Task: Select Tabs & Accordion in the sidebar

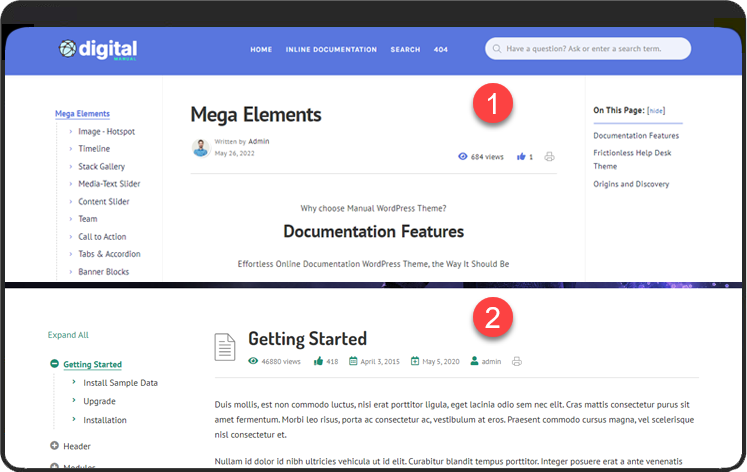Action: click(109, 254)
